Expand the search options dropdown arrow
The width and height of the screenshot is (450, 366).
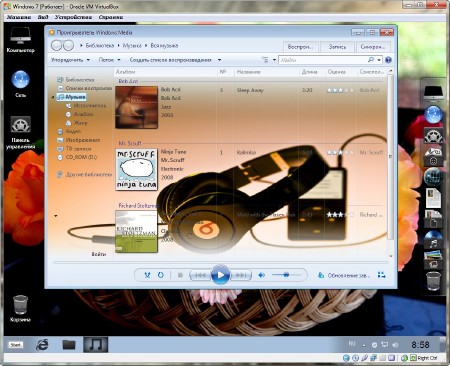point(379,60)
